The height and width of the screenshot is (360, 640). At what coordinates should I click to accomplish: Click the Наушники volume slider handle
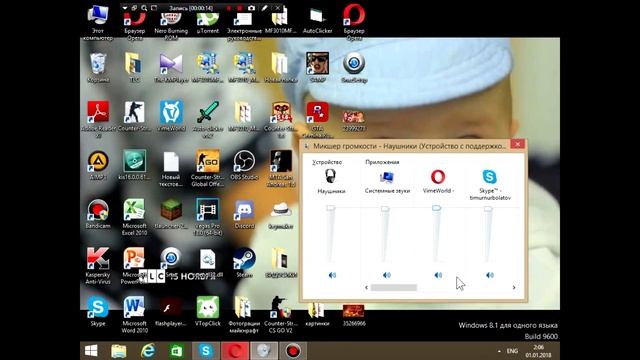pyautogui.click(x=331, y=208)
